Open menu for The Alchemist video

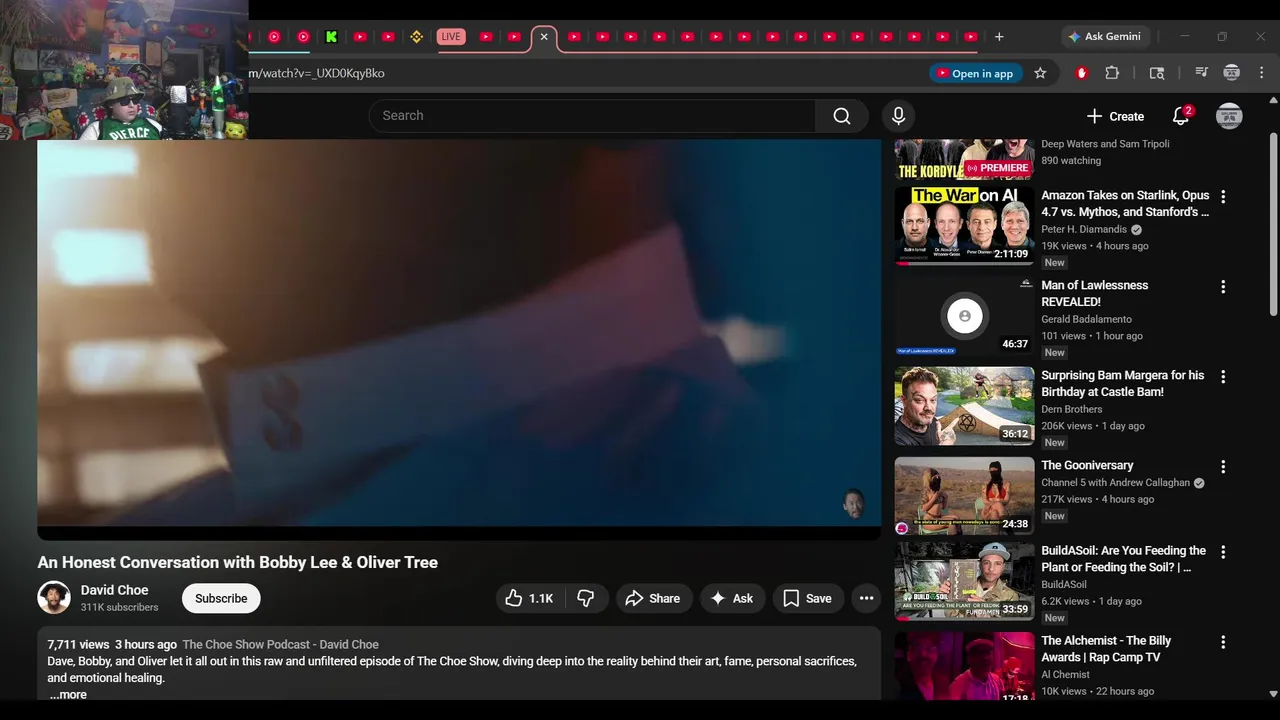(1222, 642)
